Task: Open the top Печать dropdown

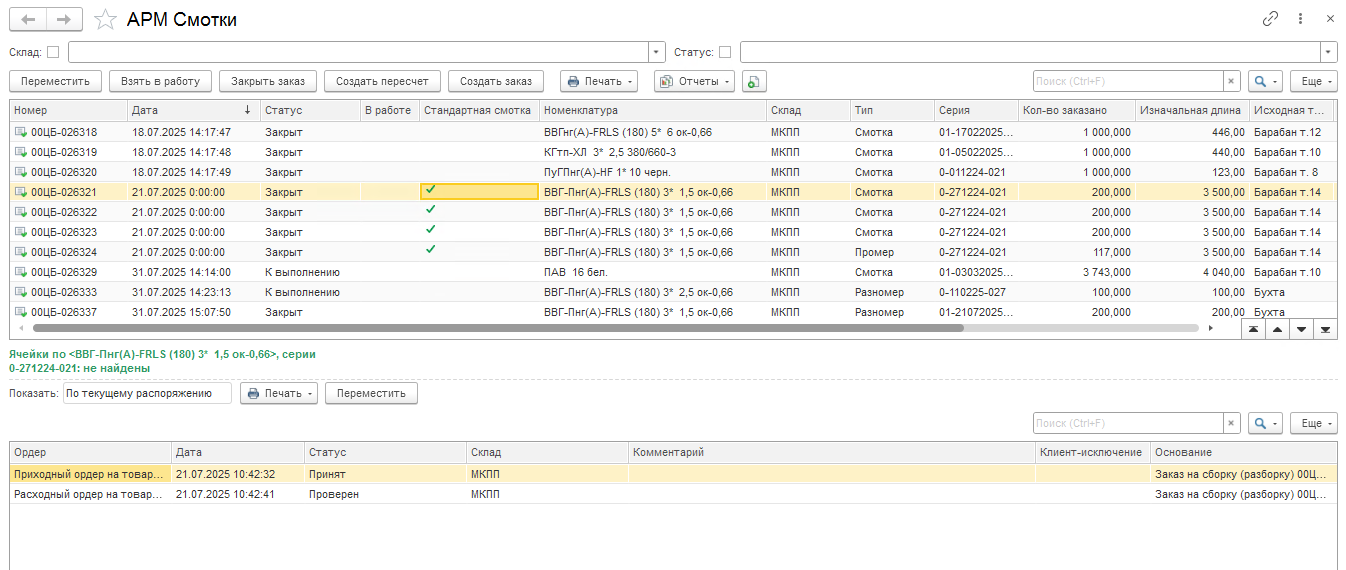Action: point(598,81)
